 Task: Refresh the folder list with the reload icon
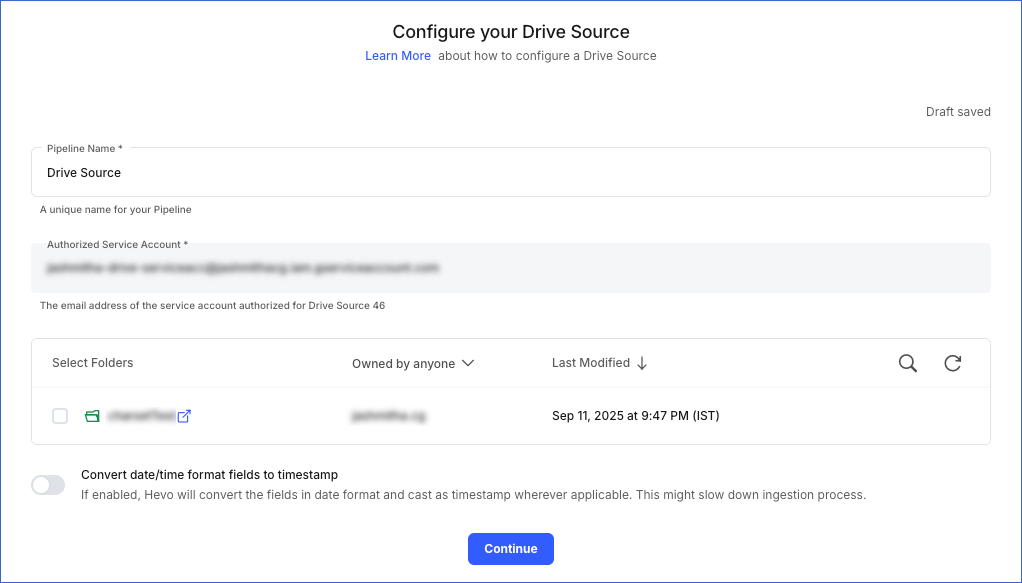(x=952, y=363)
